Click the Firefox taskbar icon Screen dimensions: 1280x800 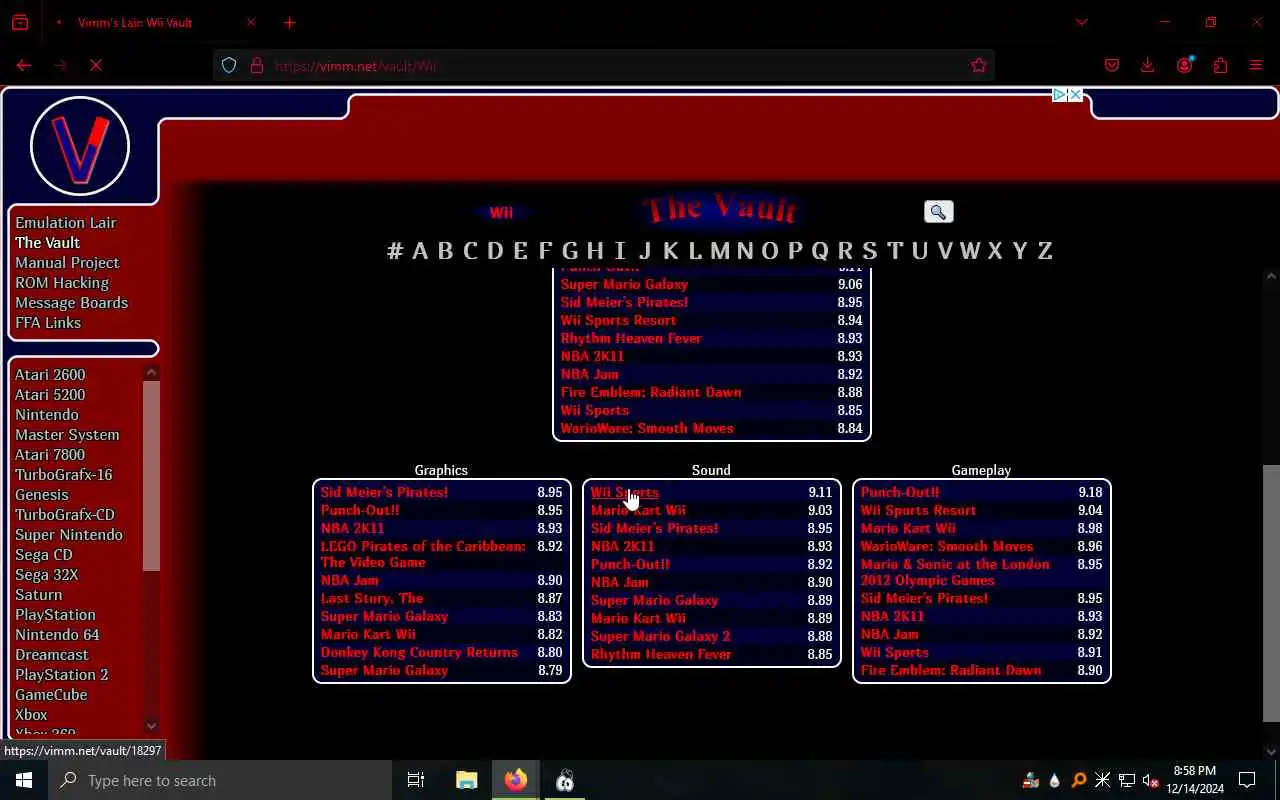pos(516,780)
